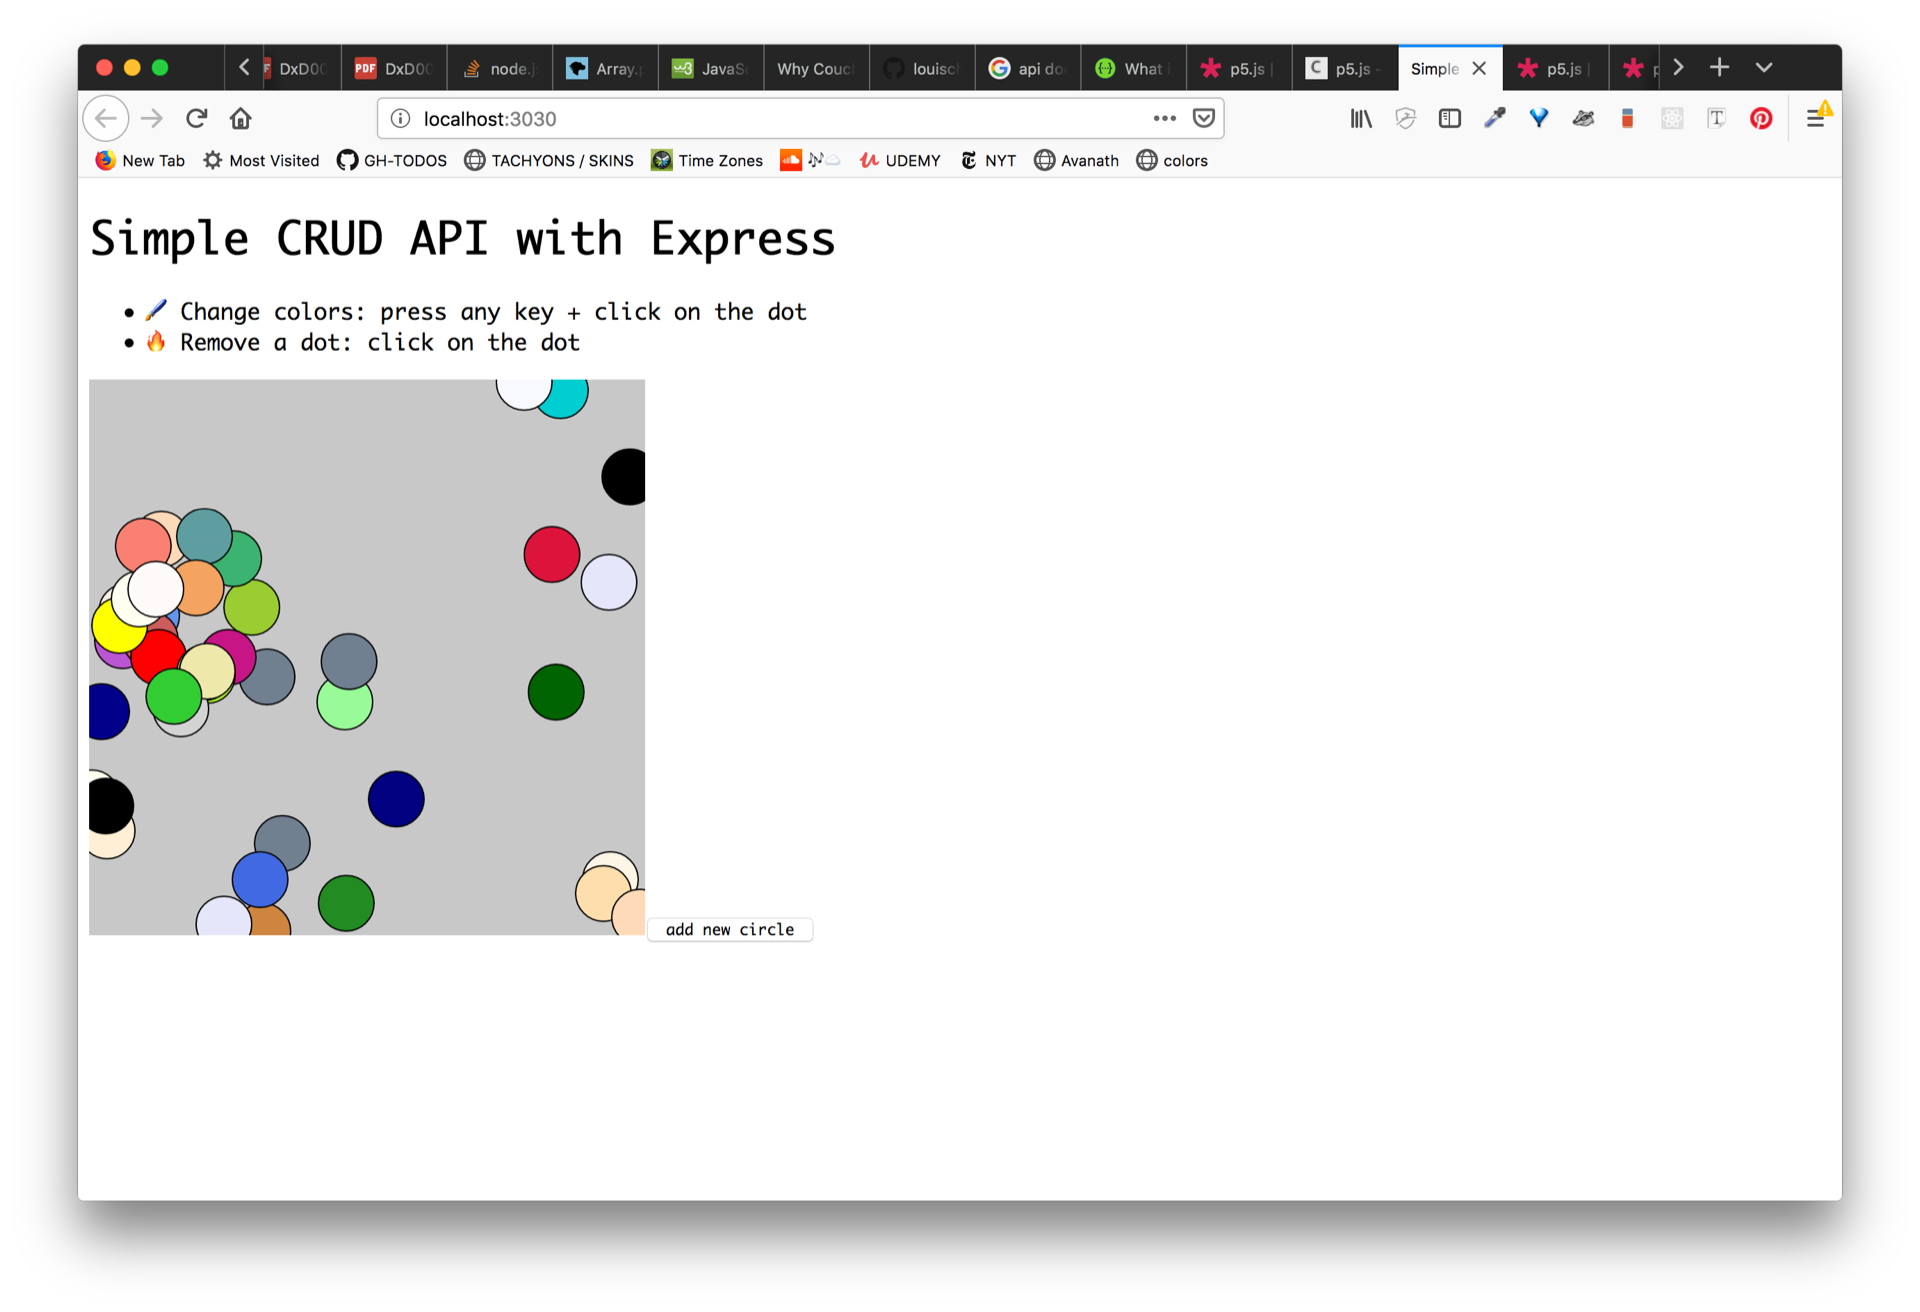Toggle the sidebar panel view

[x=1450, y=119]
